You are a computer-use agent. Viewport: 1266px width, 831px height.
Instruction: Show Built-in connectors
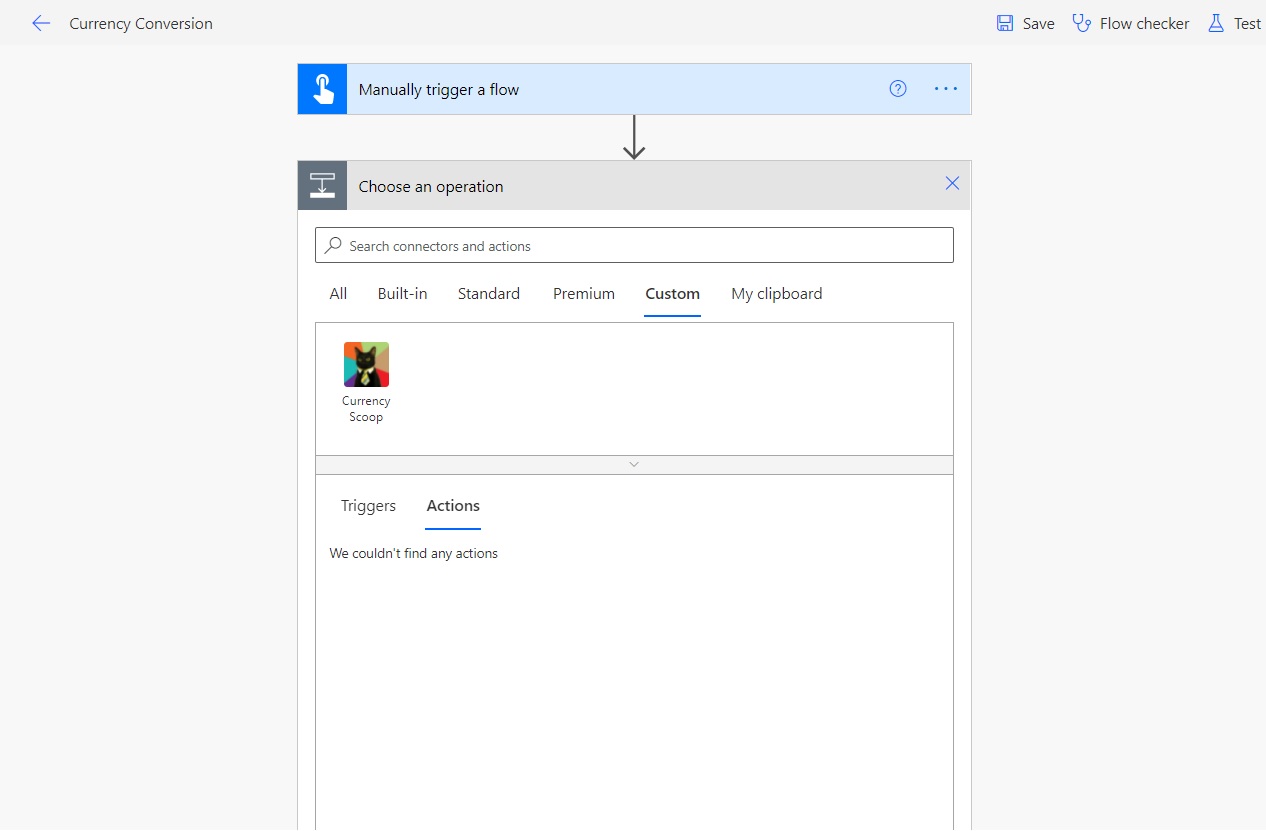pos(402,293)
